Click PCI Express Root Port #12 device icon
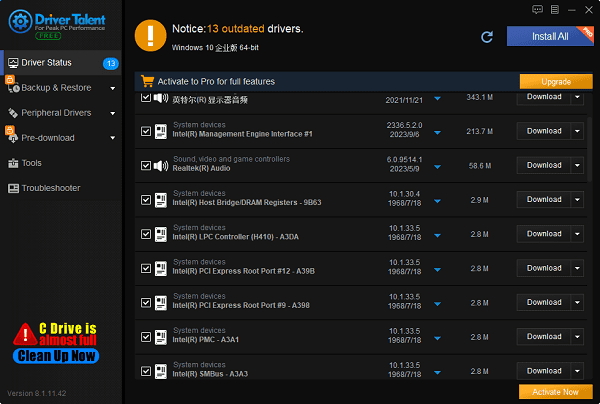This screenshot has height=404, width=600. coord(161,268)
